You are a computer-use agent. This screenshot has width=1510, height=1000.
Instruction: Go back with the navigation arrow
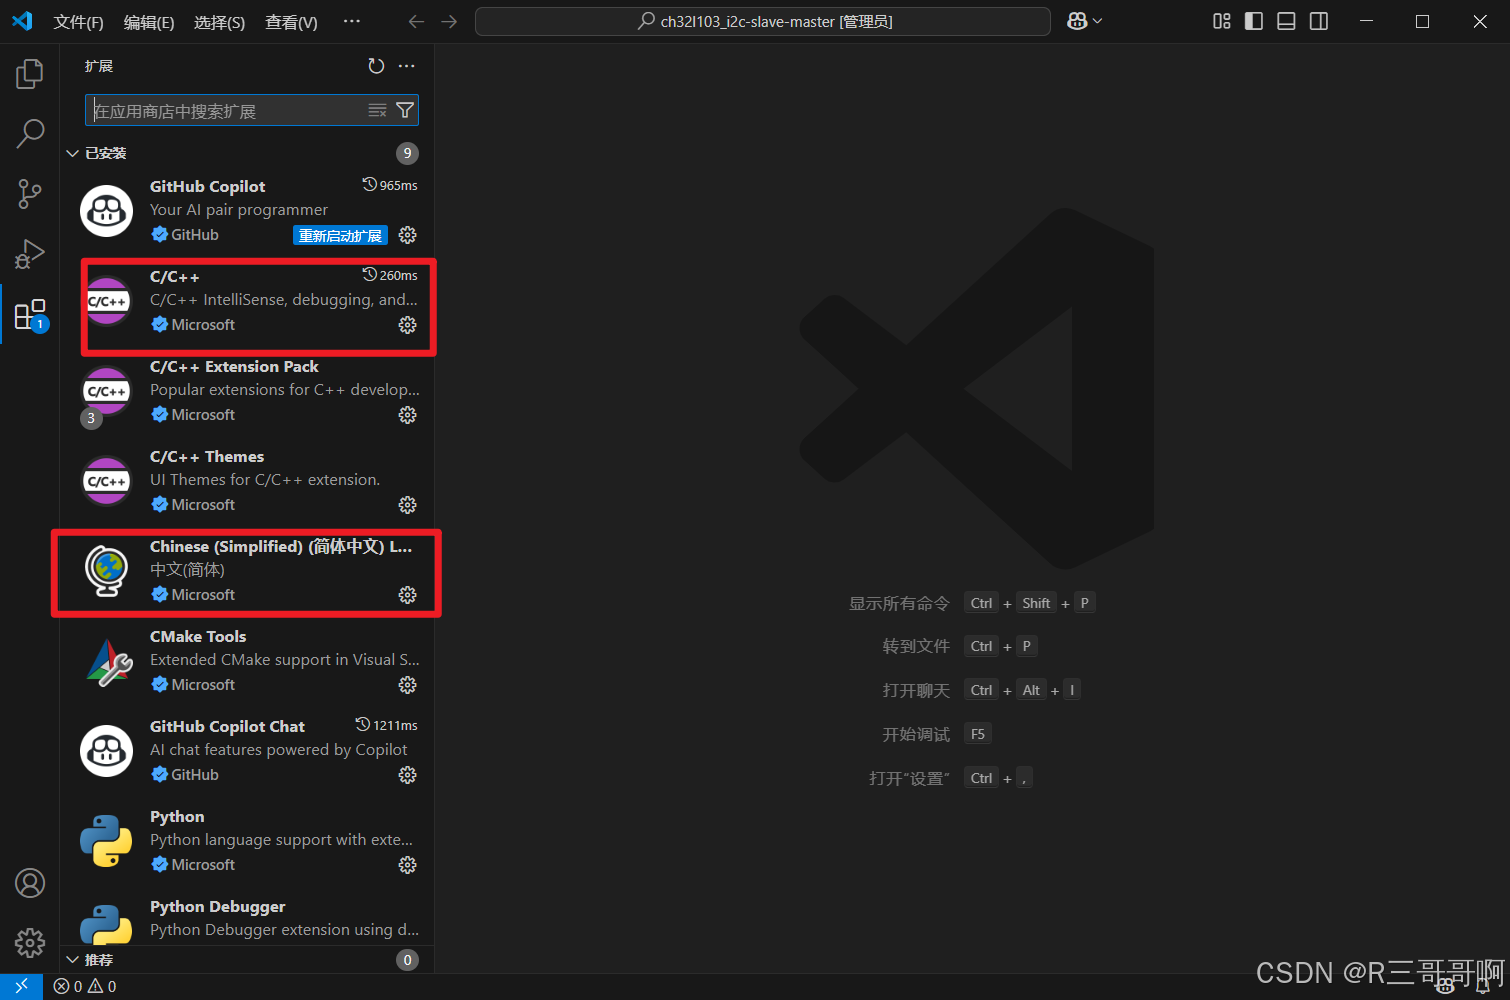[416, 21]
